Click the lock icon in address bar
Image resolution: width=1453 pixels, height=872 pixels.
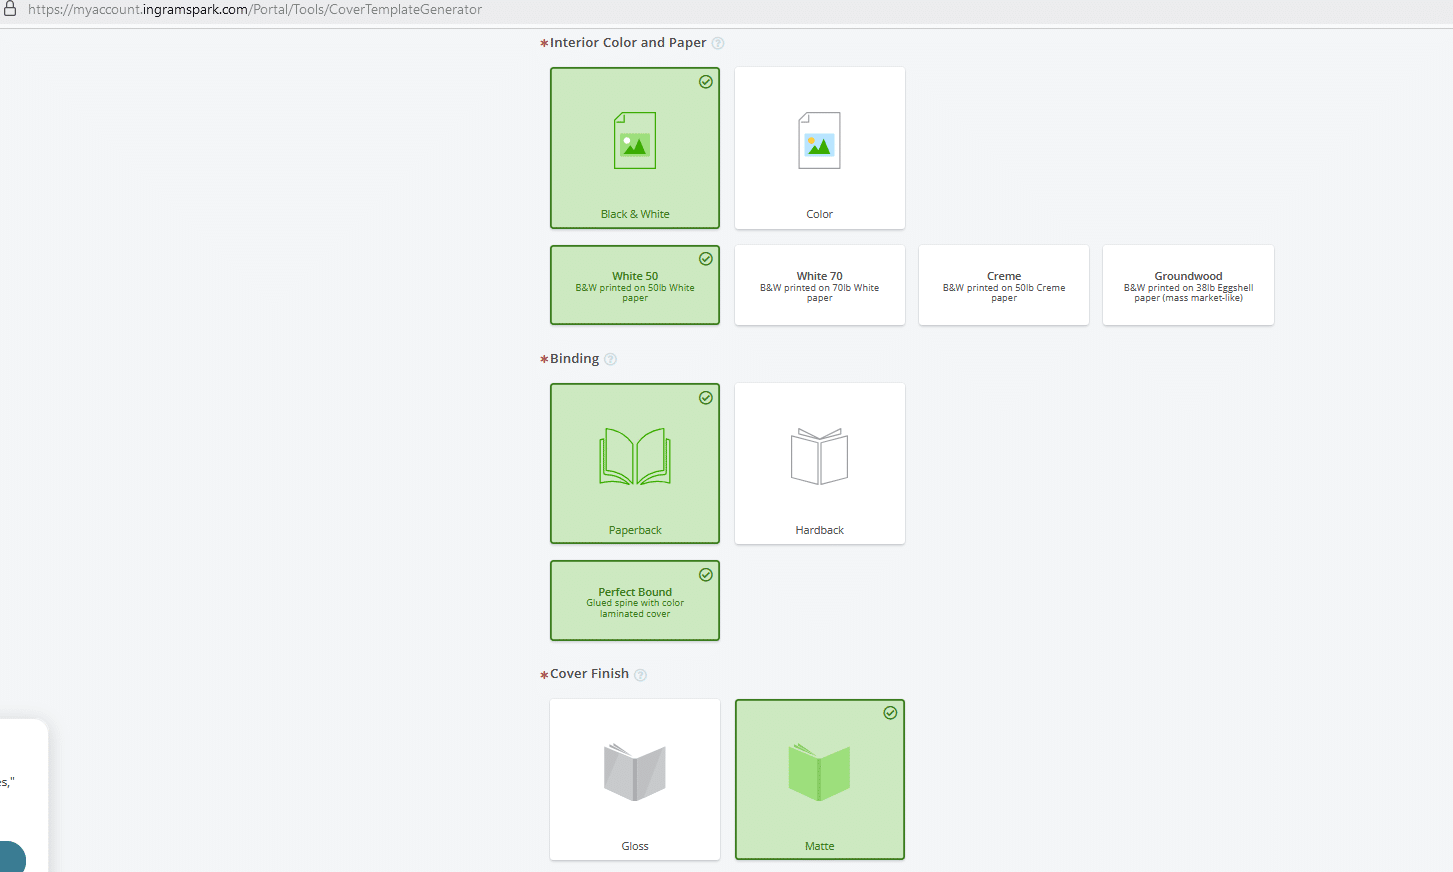coord(10,9)
